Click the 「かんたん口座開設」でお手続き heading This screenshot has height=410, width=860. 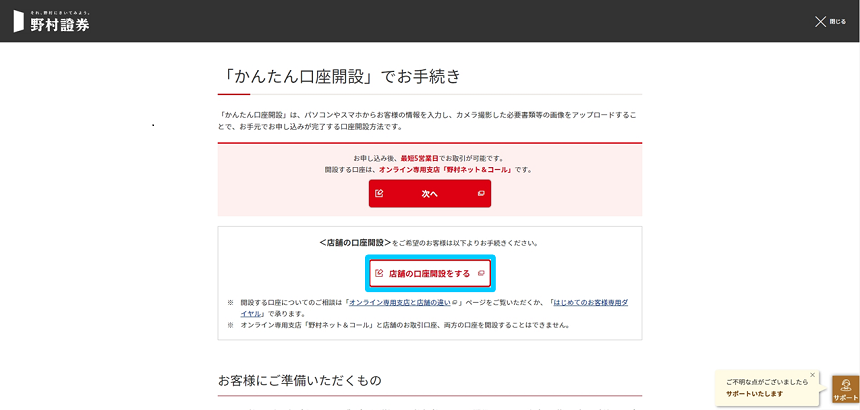tap(339, 76)
